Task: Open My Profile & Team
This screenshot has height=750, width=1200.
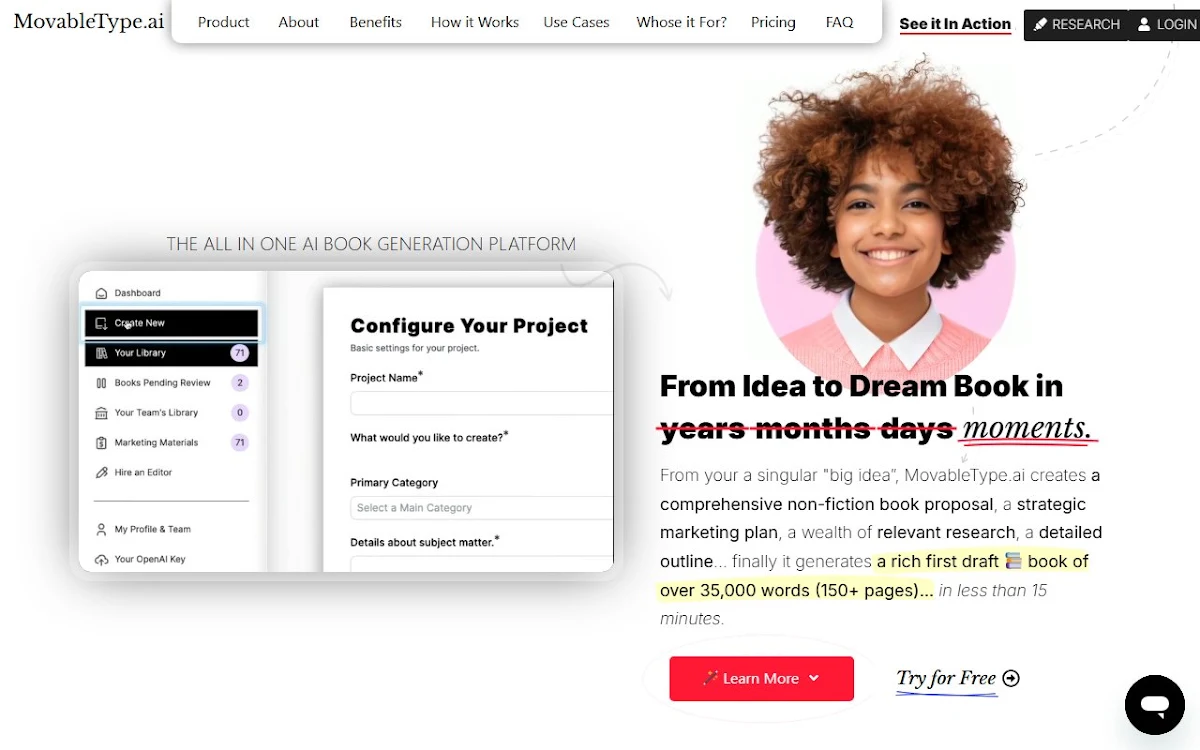Action: (152, 529)
